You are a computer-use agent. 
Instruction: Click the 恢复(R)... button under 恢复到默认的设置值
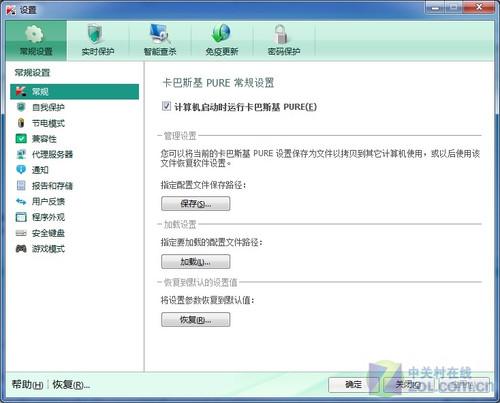tap(196, 320)
